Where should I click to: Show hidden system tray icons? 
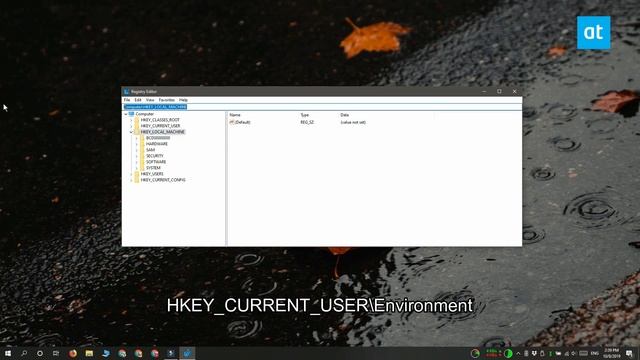click(518, 353)
